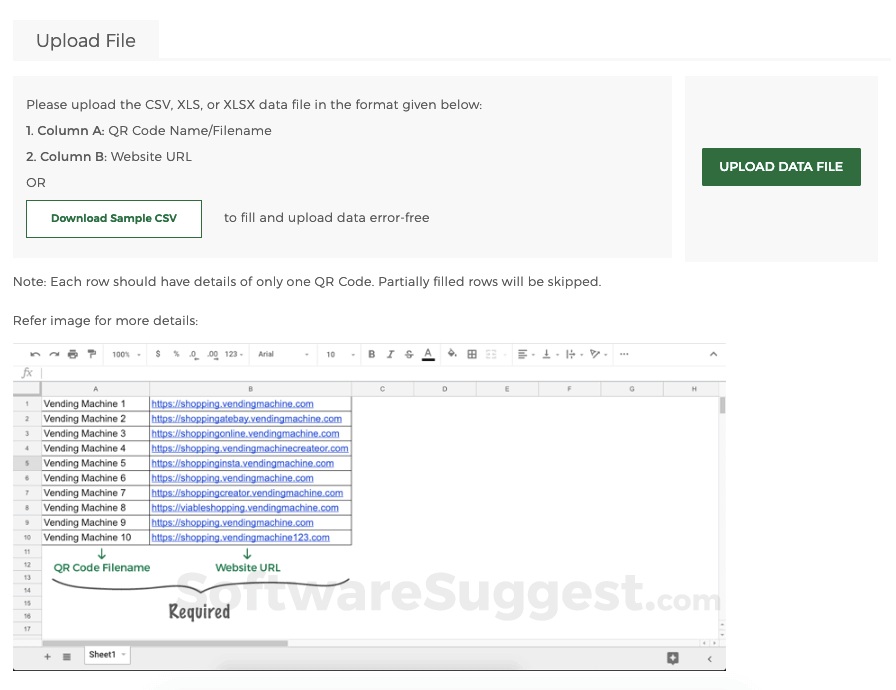Click the Download Sample CSV button
Screen dimensions: 896x690
113,218
